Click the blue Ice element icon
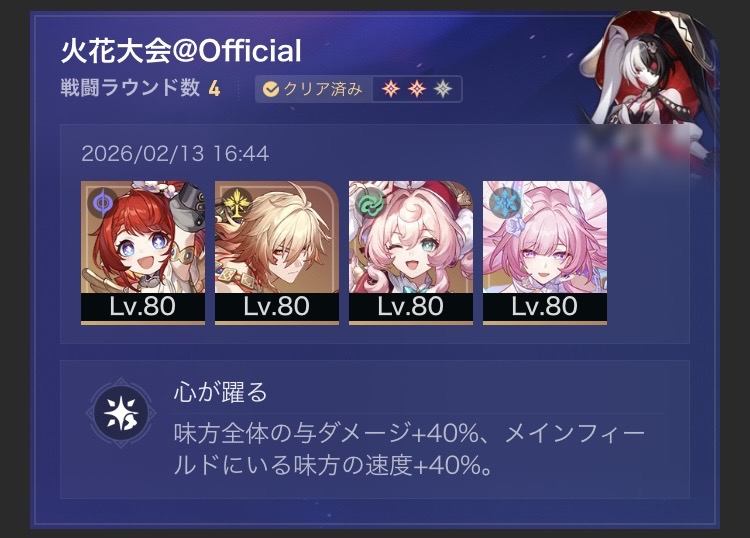The image size is (750, 538). click(505, 202)
